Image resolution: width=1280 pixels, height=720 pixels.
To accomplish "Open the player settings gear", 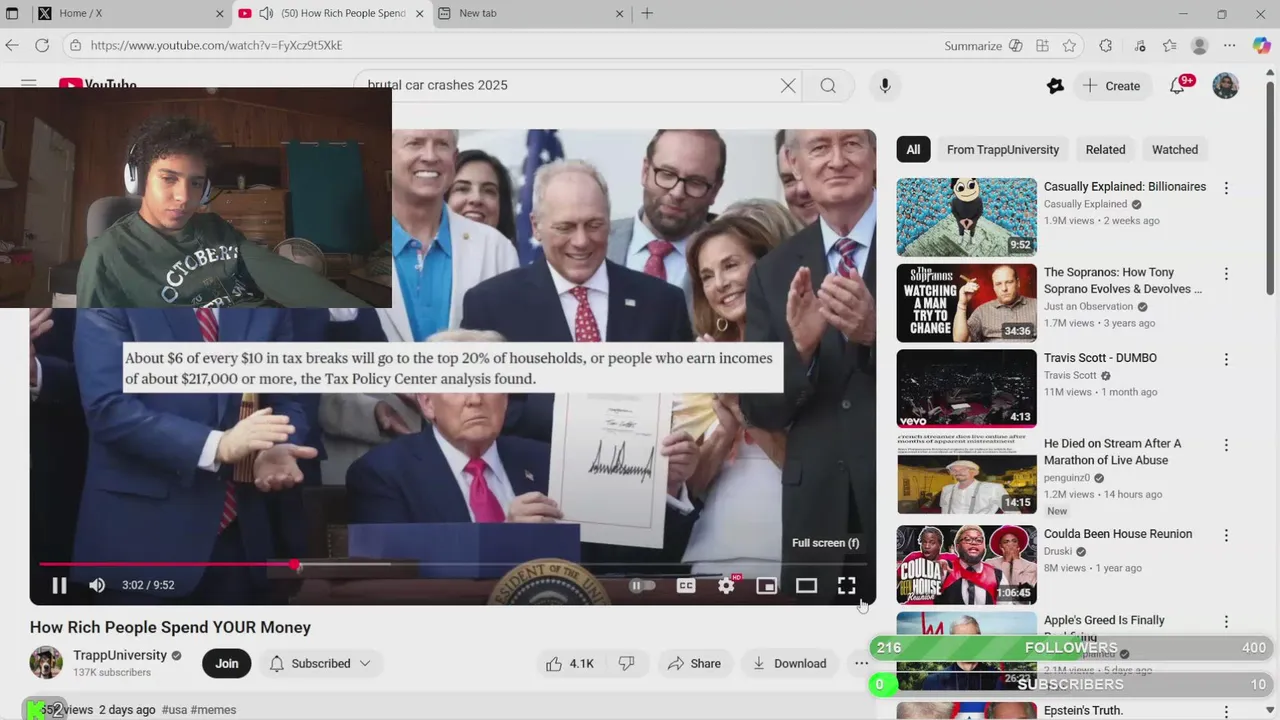I will point(727,586).
